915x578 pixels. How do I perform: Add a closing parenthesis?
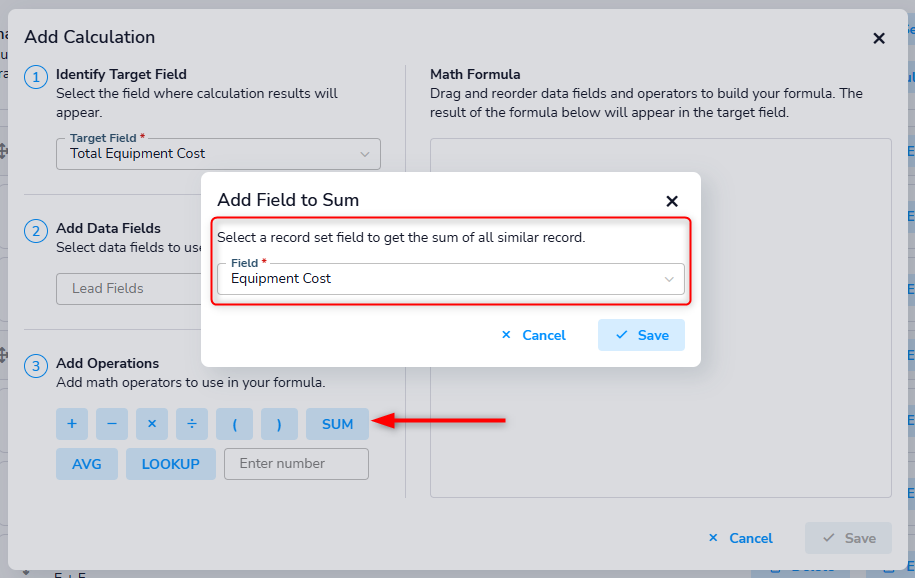(x=279, y=424)
